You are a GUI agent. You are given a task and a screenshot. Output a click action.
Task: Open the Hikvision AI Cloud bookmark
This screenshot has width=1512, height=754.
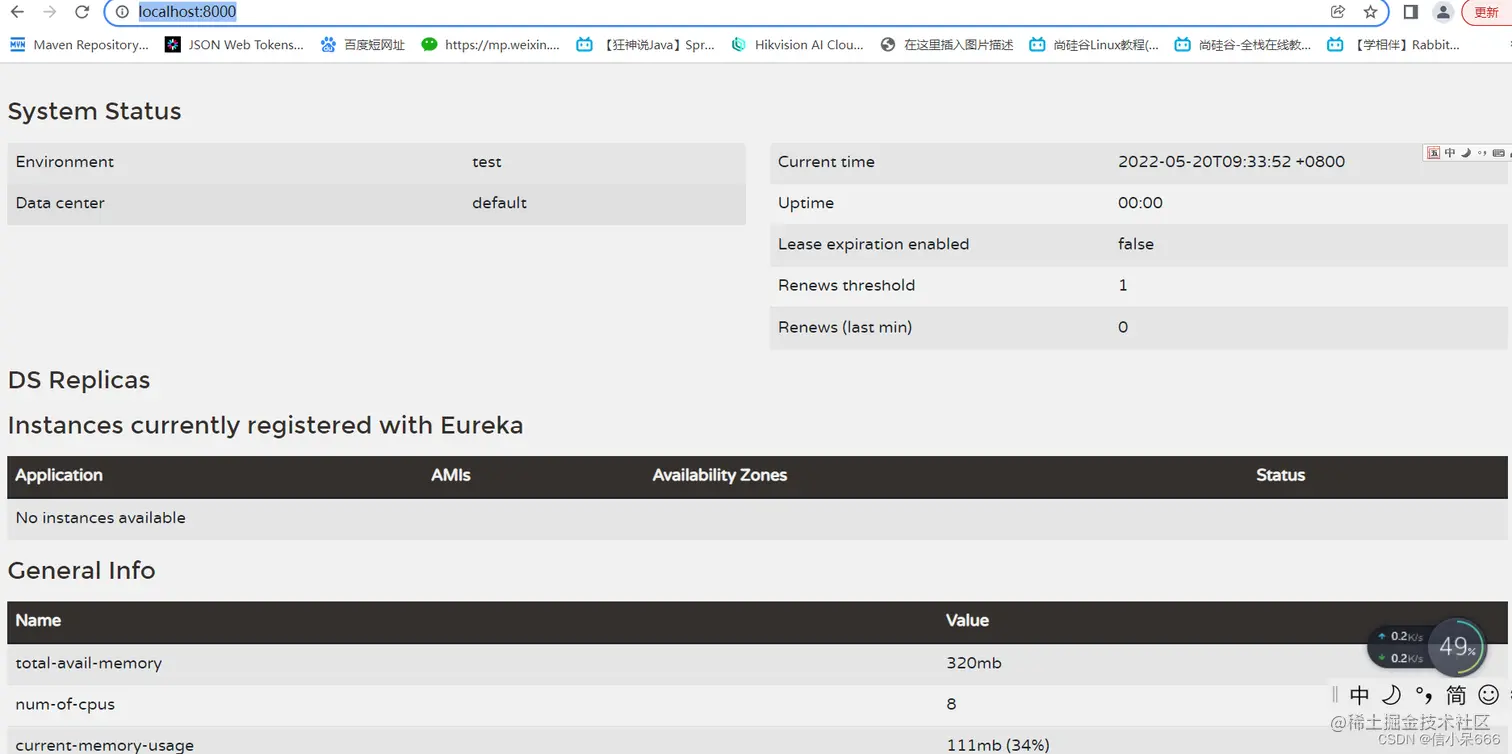coord(798,44)
